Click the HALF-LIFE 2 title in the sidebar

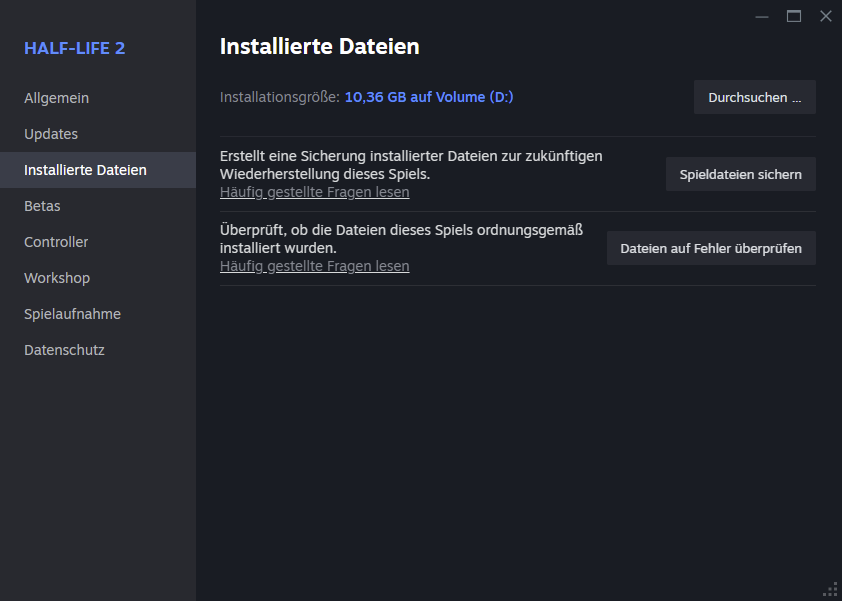click(x=75, y=48)
